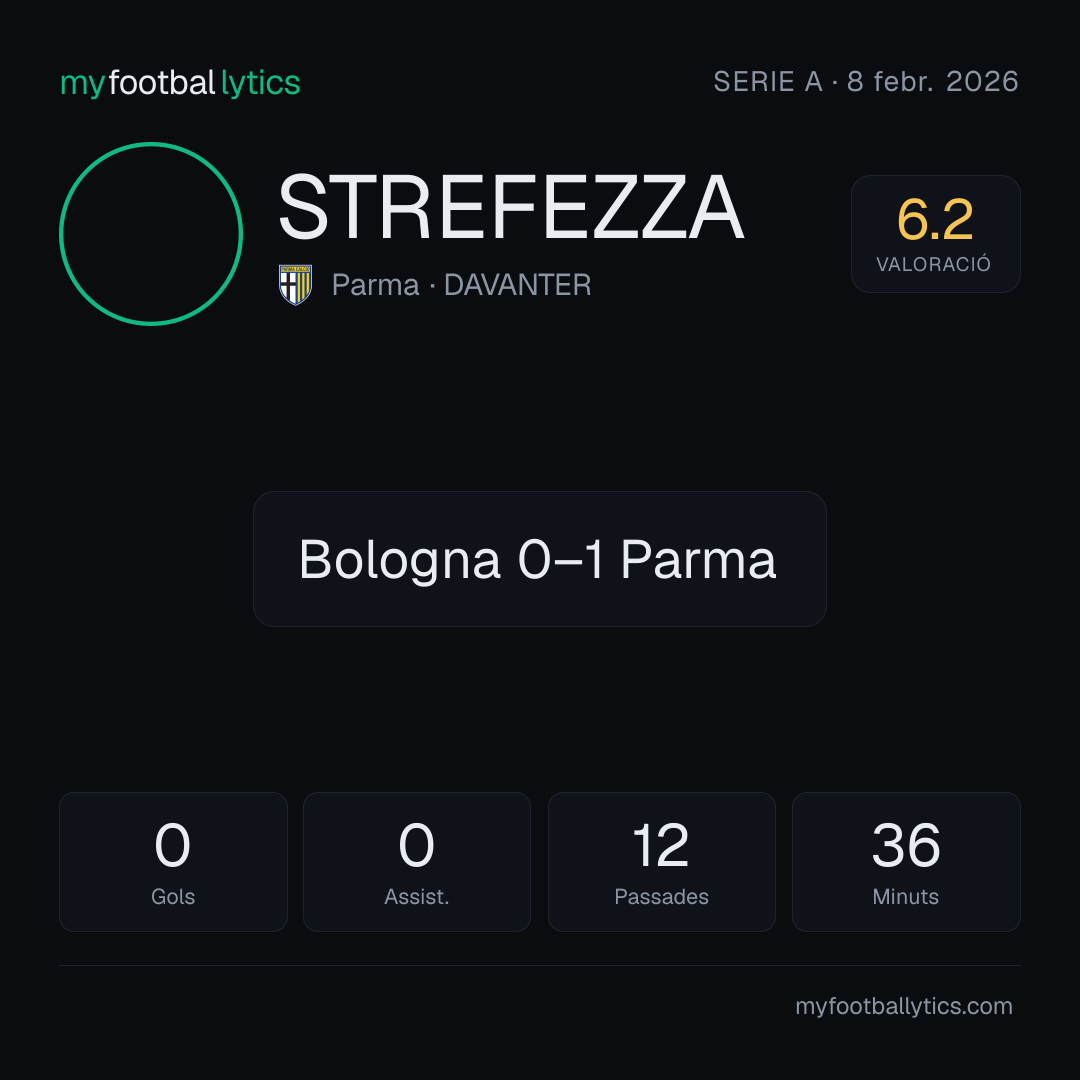Open the Bologna 0–1 Parma match card
1080x1080 pixels.
click(540, 559)
